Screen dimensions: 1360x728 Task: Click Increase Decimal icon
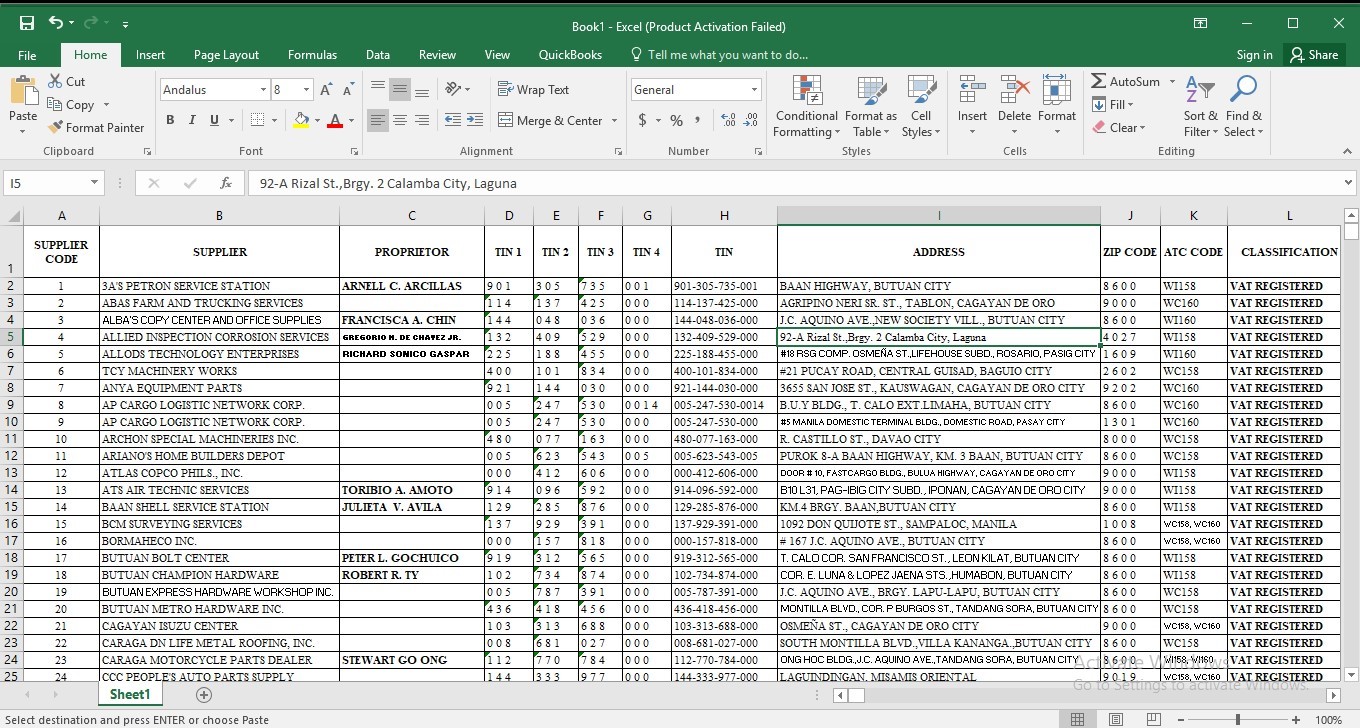(727, 120)
